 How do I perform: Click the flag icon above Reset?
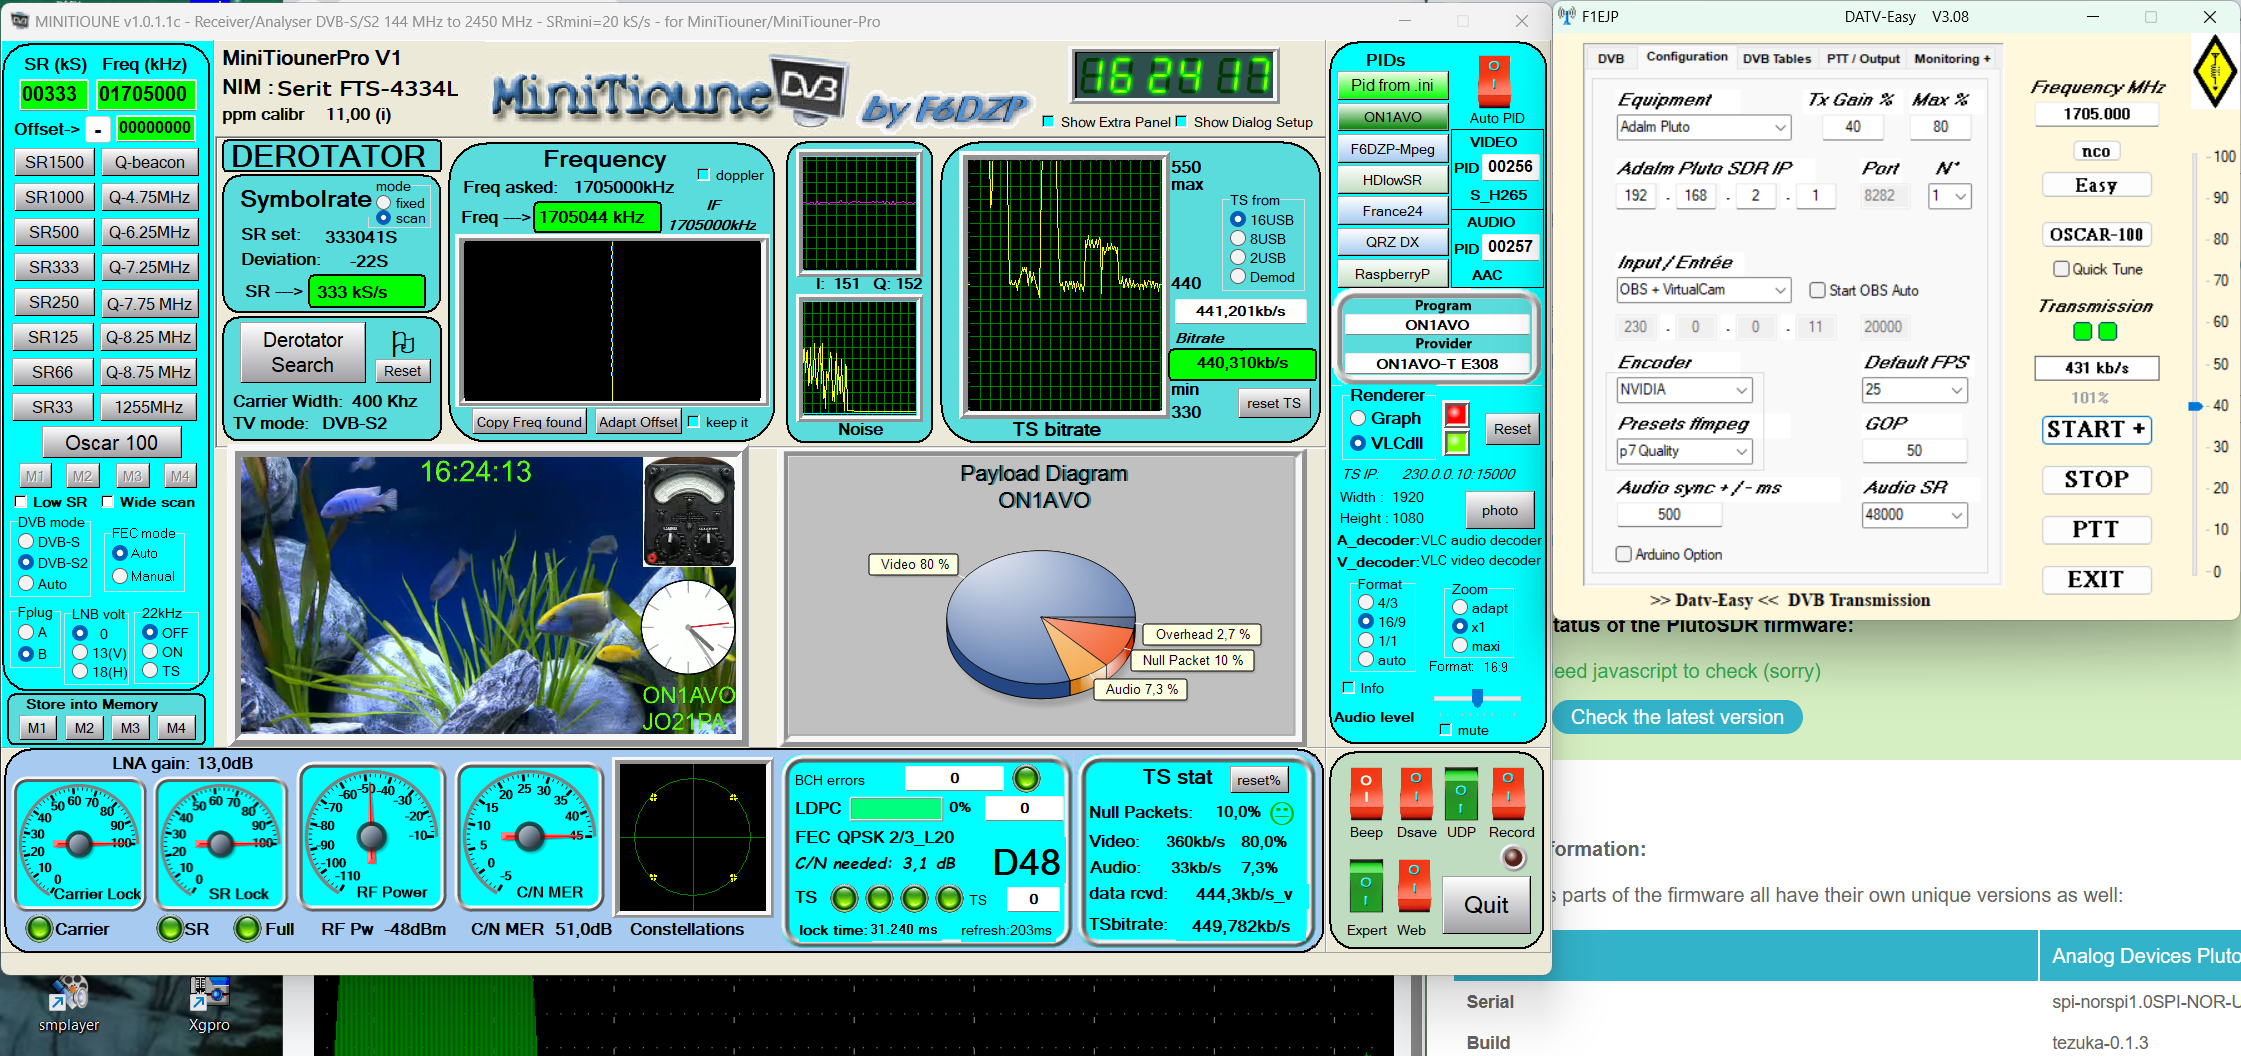pyautogui.click(x=403, y=343)
